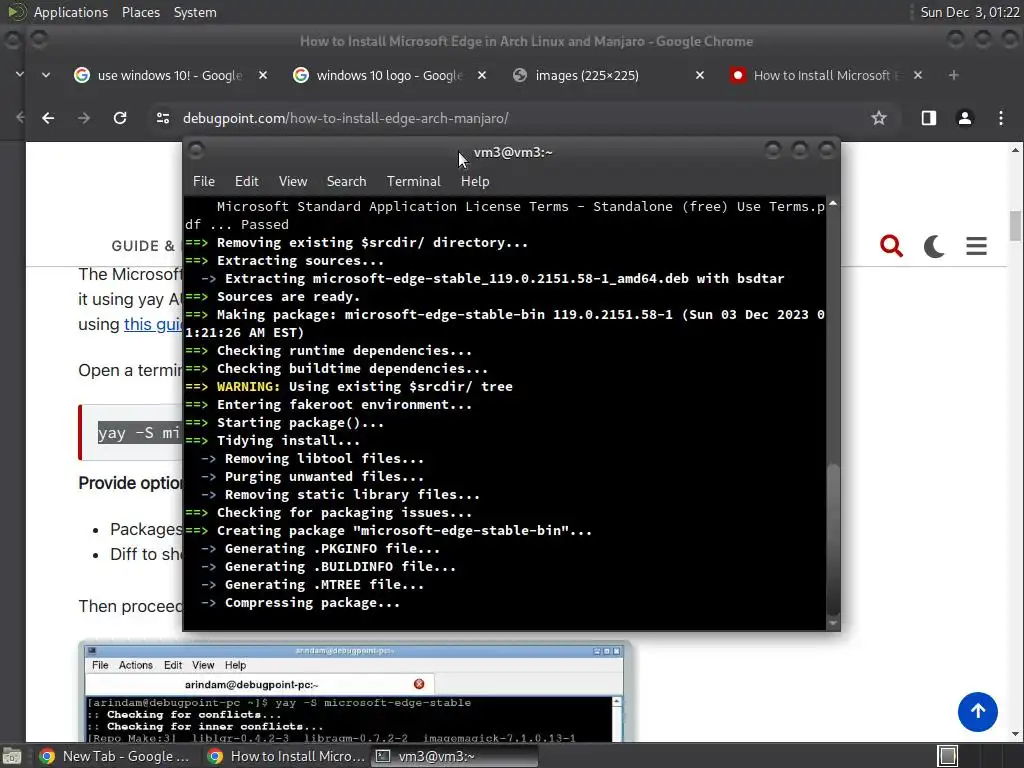The height and width of the screenshot is (768, 1024).
Task: Switch to 'windows 10 logo' Chrome tab
Action: (389, 75)
